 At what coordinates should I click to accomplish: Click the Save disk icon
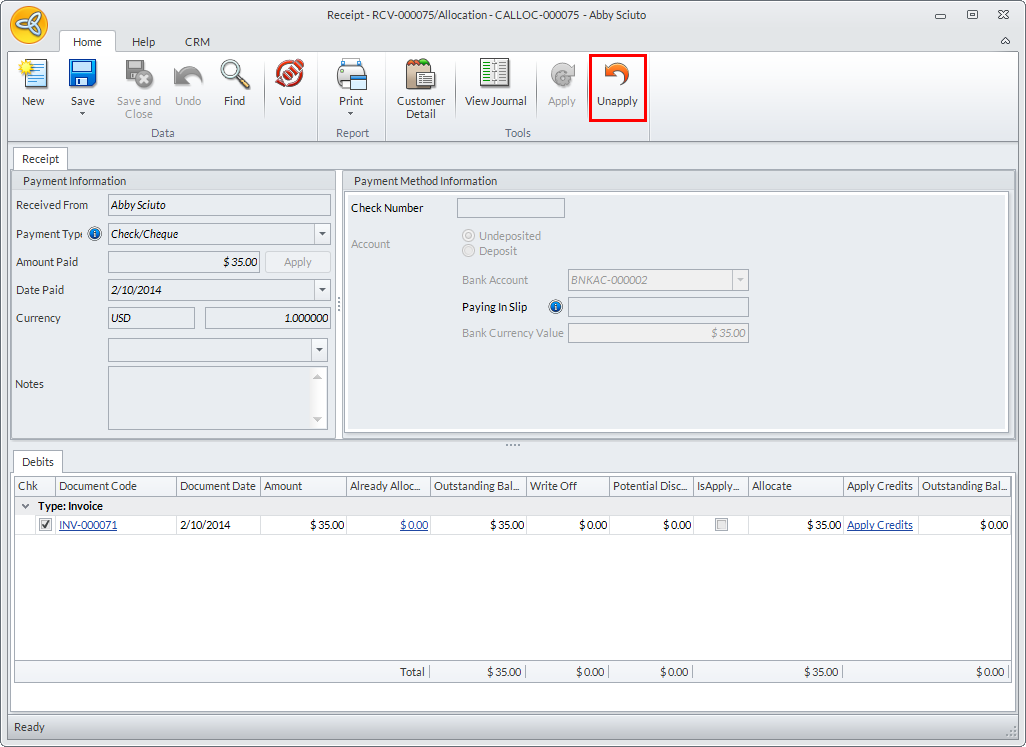coord(82,76)
